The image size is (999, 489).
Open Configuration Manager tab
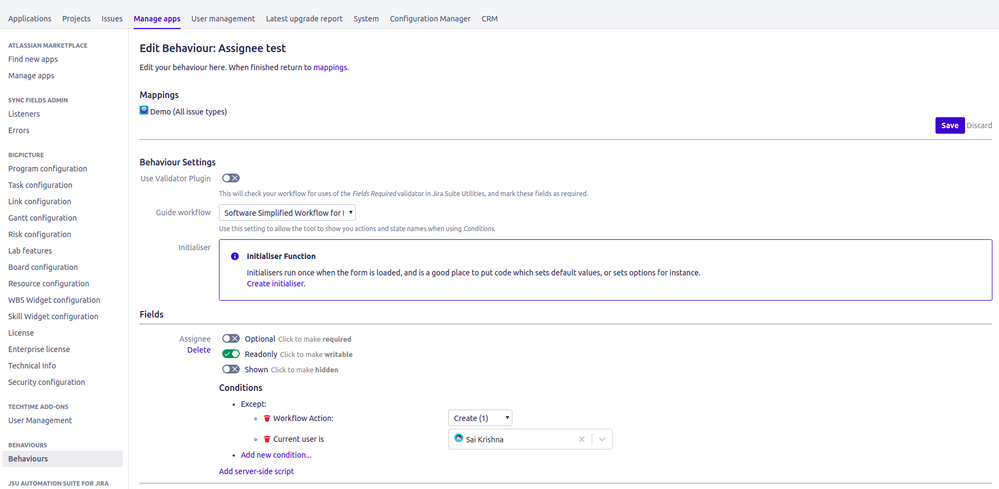[x=430, y=18]
